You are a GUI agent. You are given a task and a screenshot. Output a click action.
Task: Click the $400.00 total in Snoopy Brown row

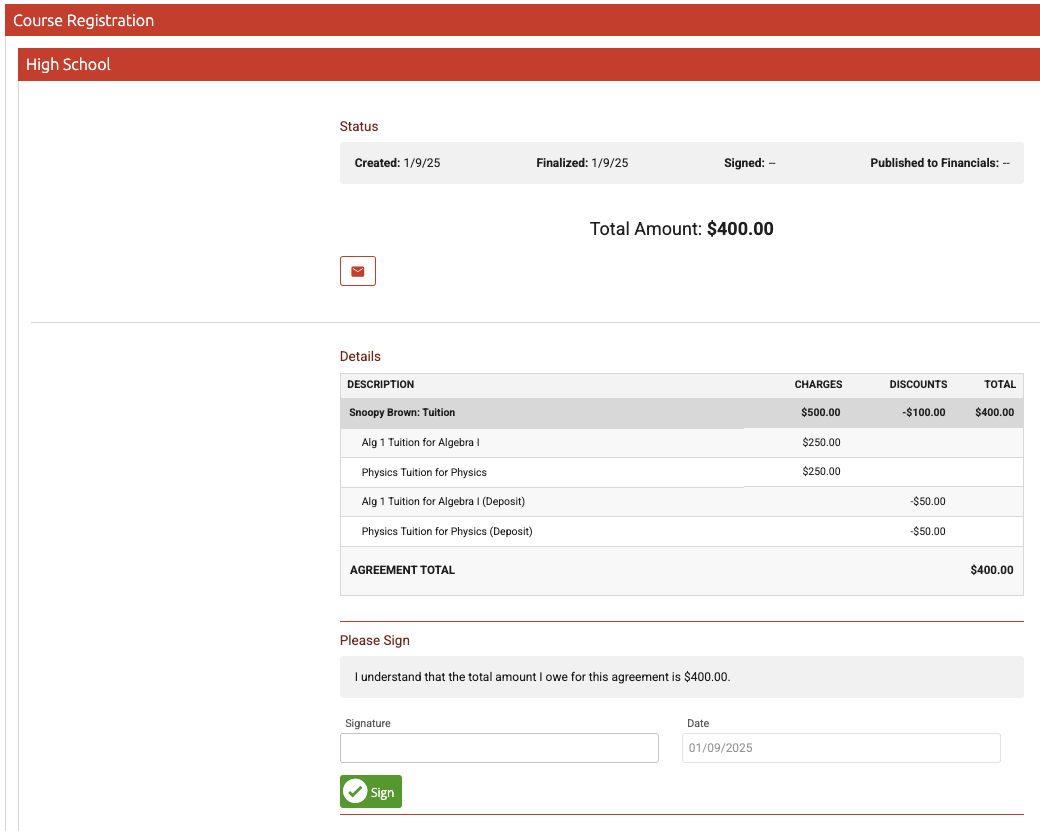tap(994, 413)
